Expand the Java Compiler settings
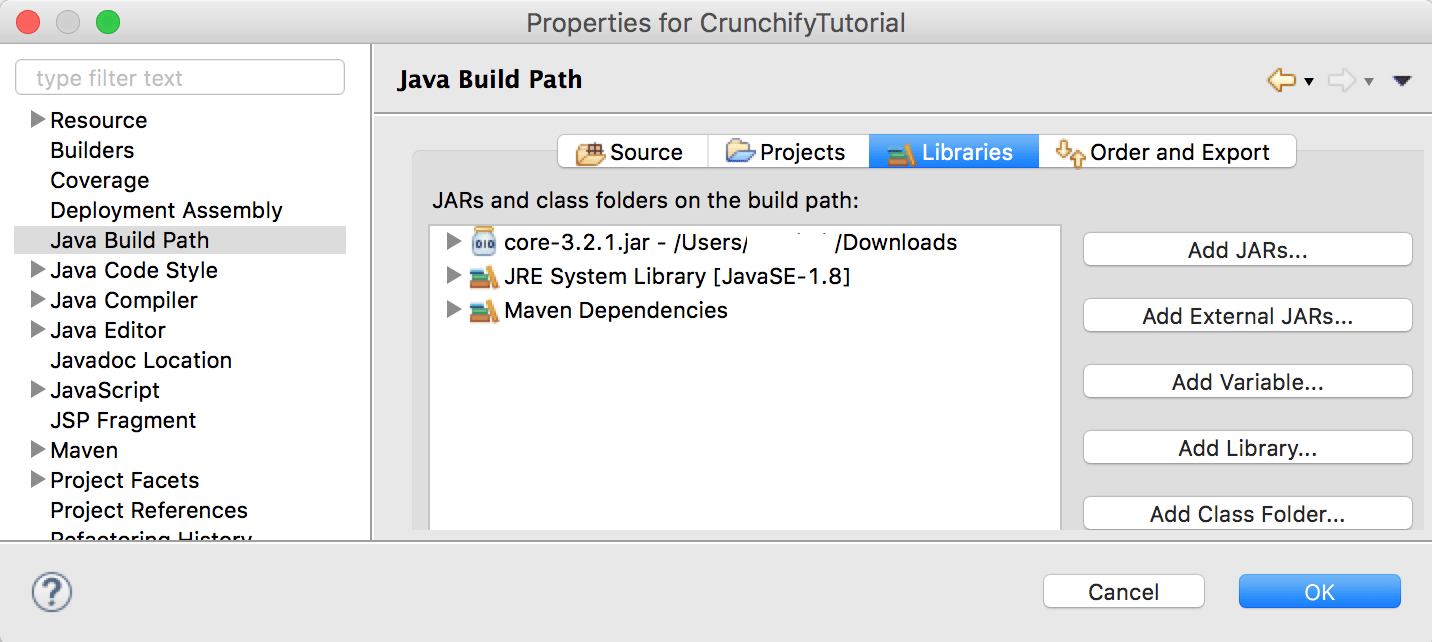This screenshot has width=1432, height=642. pos(38,300)
